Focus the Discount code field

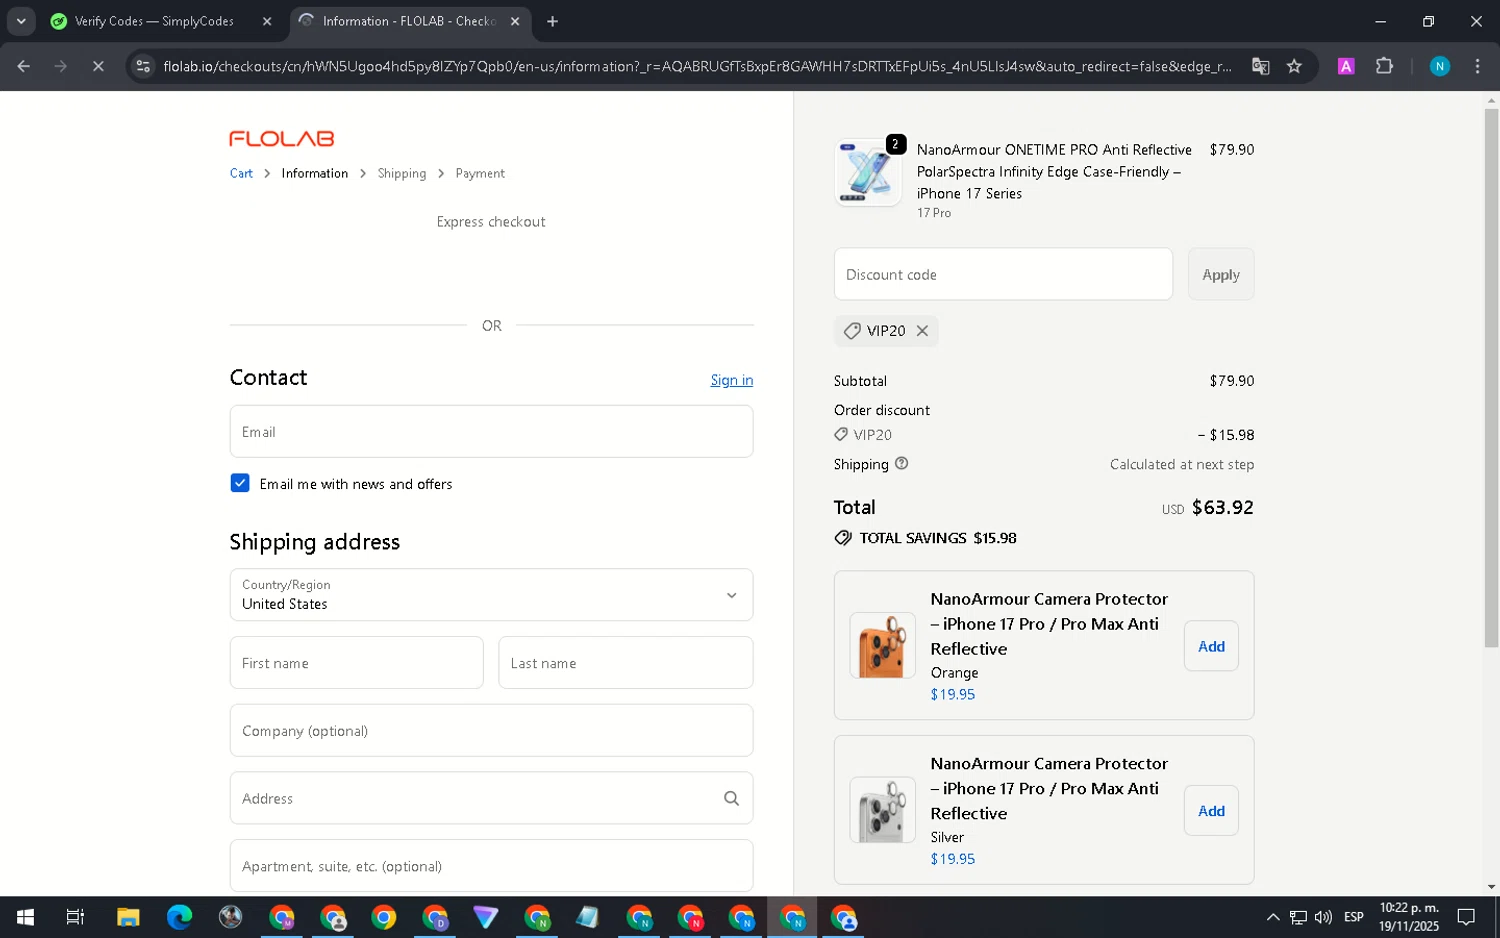pos(1003,274)
